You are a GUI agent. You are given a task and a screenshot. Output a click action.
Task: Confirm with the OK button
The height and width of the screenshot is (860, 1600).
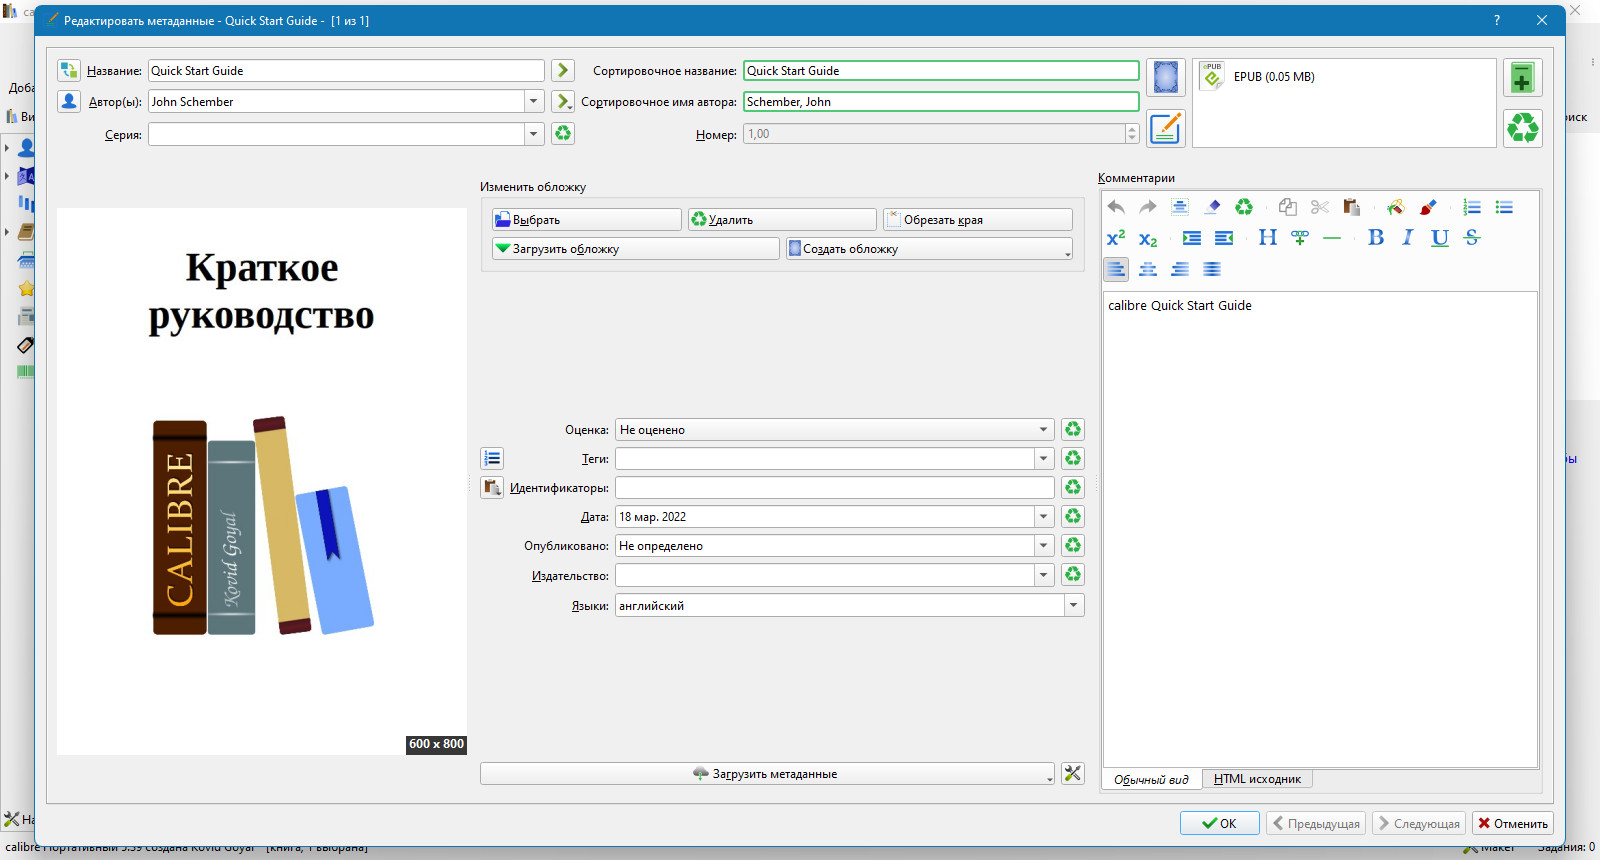[x=1219, y=823]
